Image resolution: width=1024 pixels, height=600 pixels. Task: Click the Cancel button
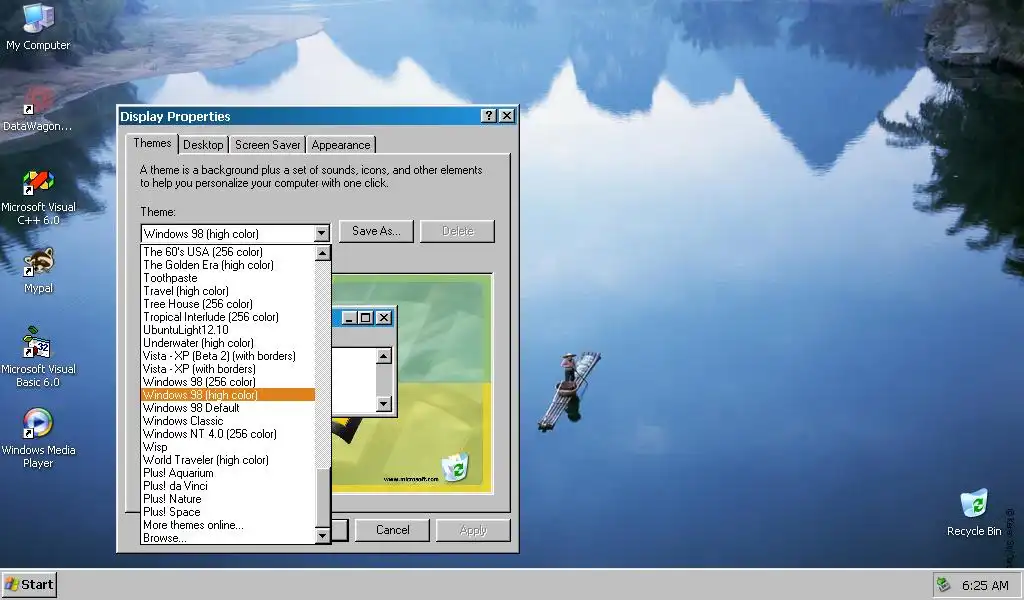(x=392, y=530)
